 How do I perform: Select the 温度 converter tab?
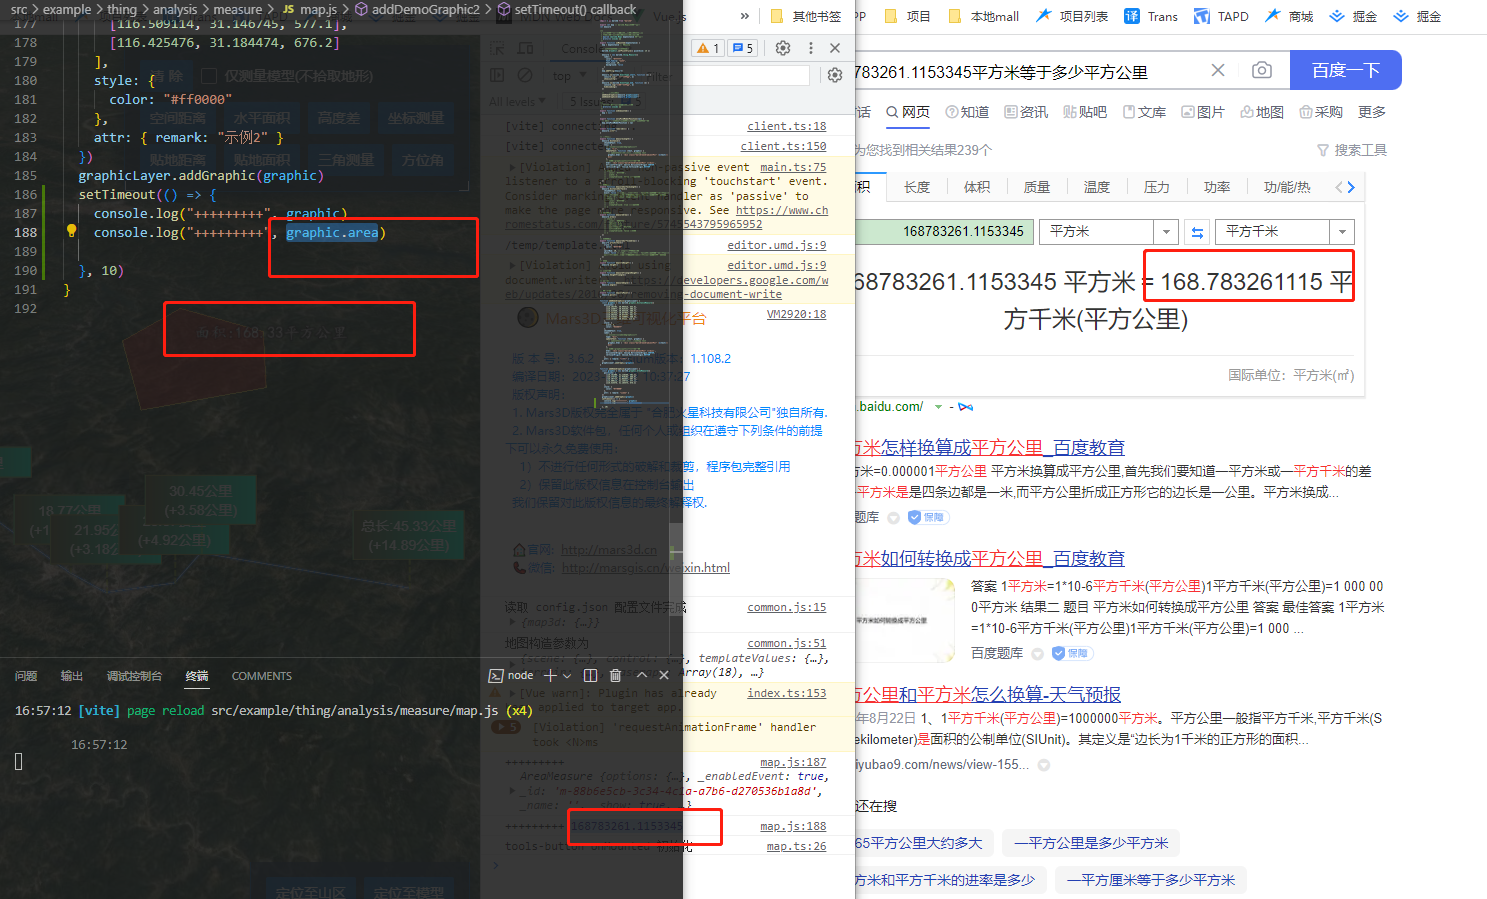1097,187
